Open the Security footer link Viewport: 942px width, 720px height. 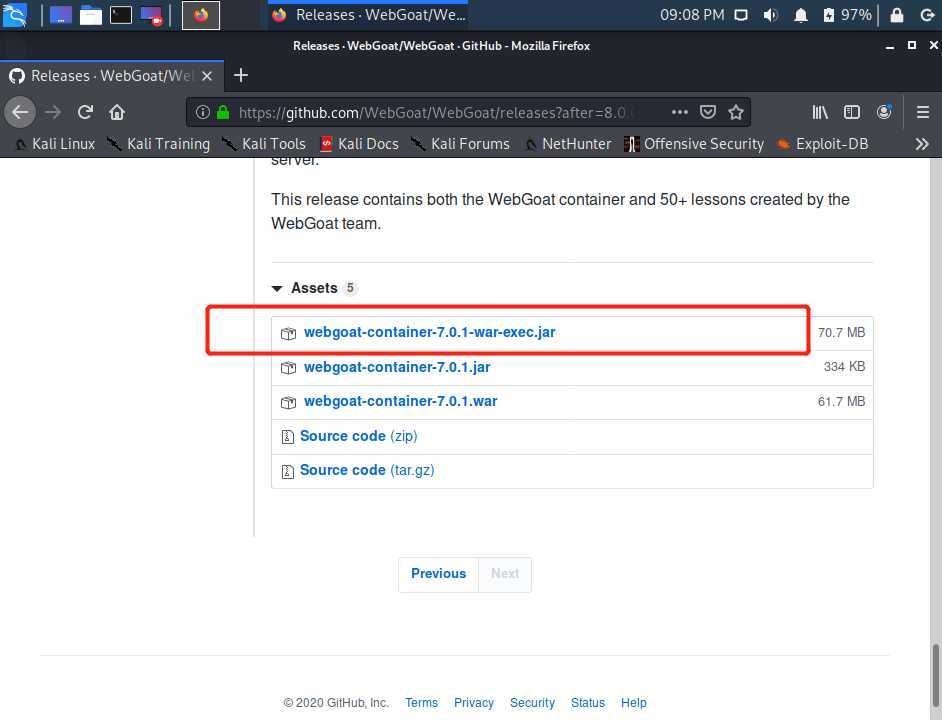[532, 703]
